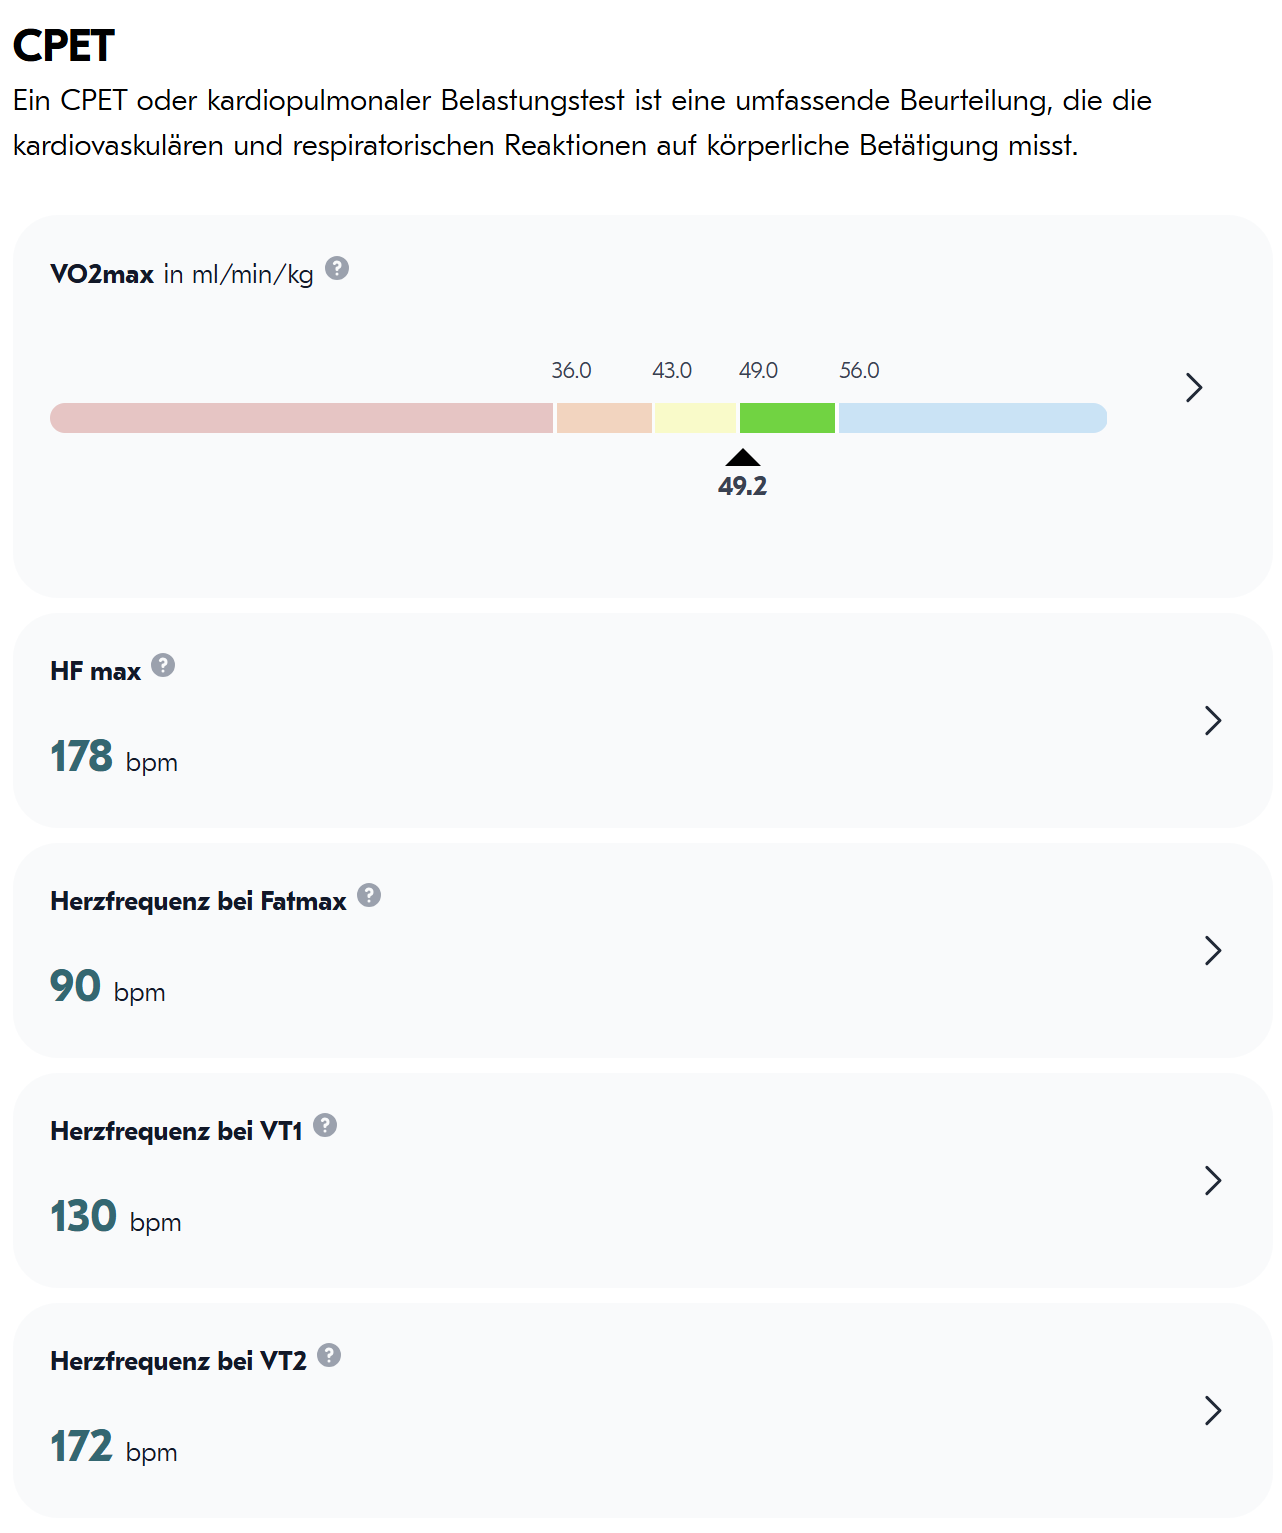Expand VO2max details with chevron arrow
Viewport: 1282px width, 1533px height.
point(1193,388)
